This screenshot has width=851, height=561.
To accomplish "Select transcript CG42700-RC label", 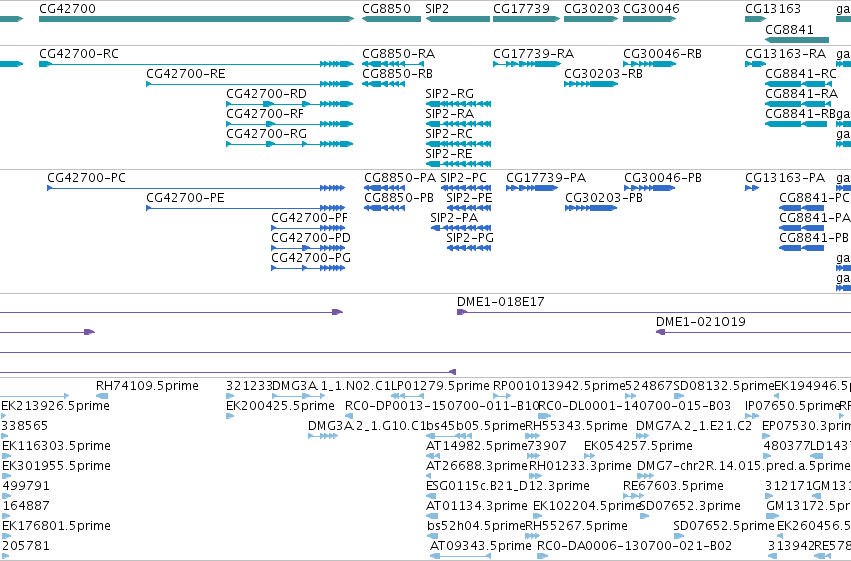I will [79, 54].
